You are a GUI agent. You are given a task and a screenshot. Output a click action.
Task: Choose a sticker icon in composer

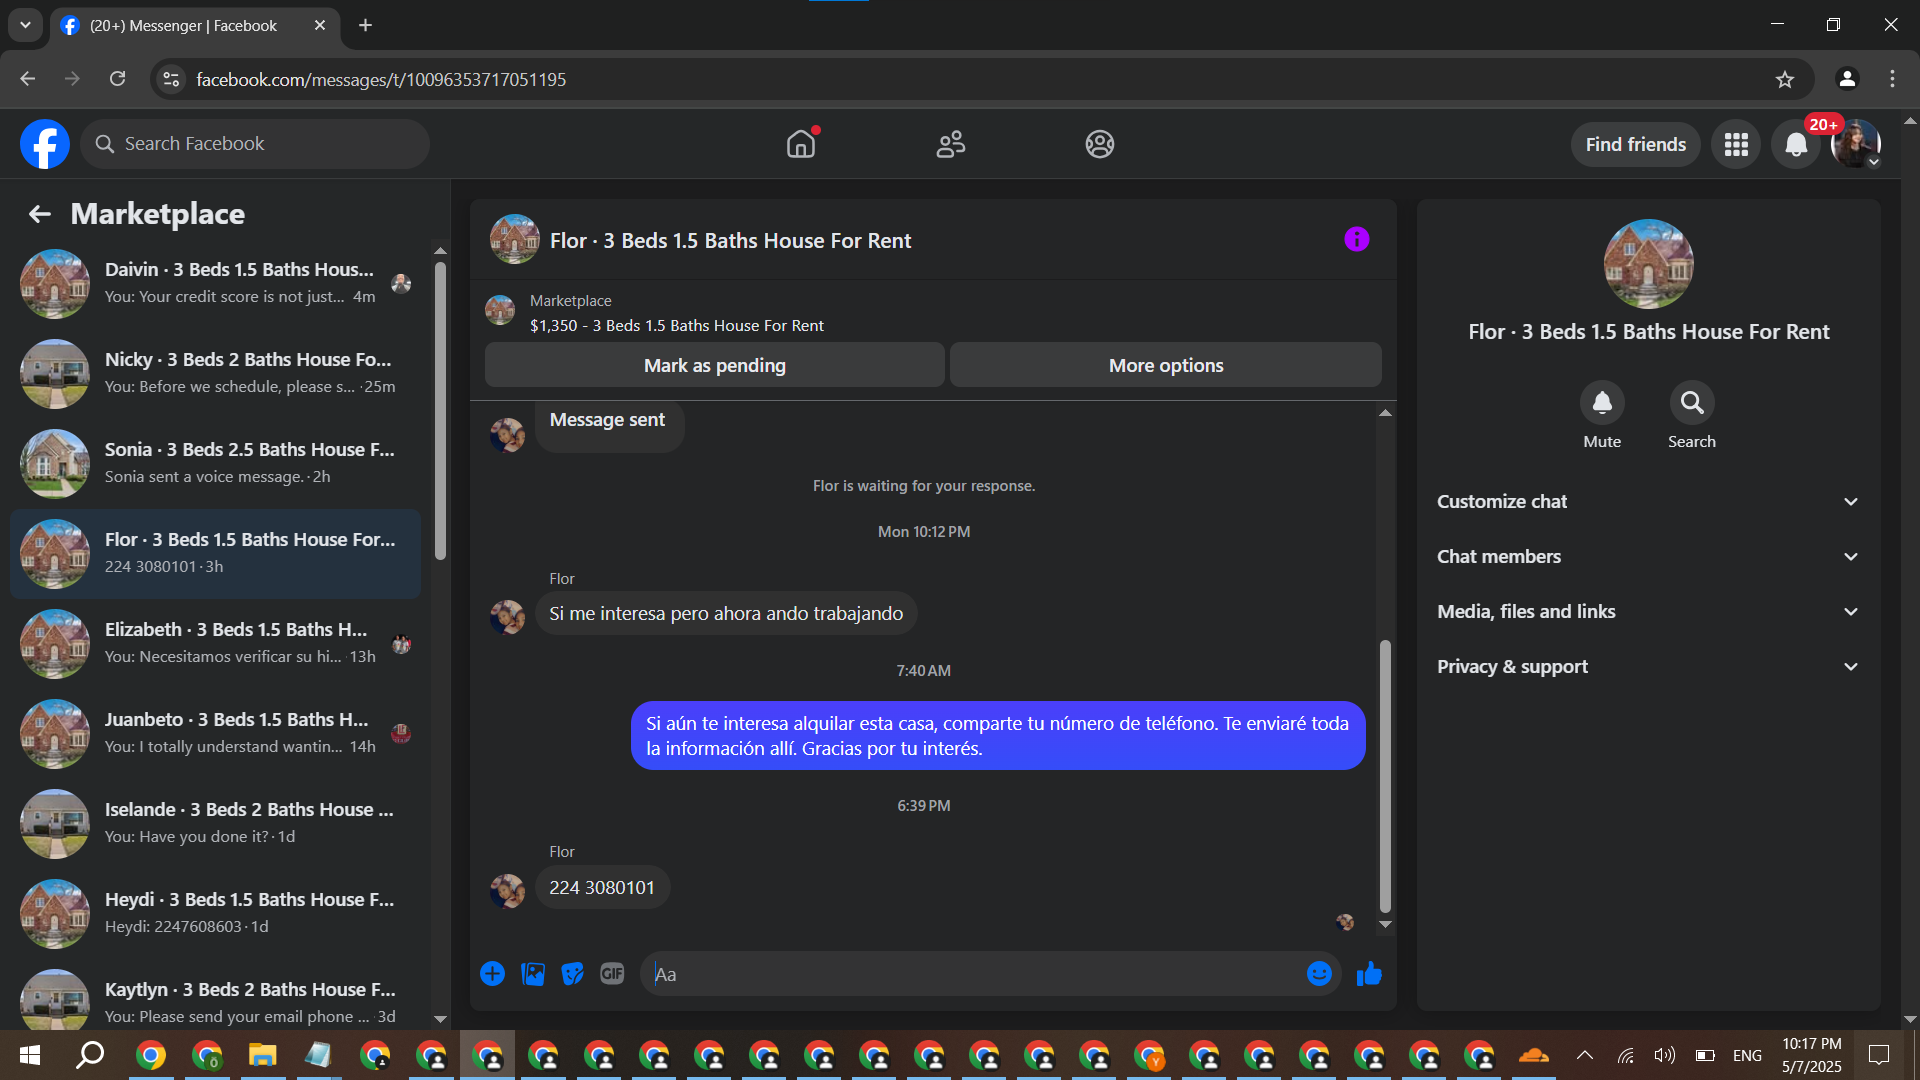pyautogui.click(x=572, y=974)
